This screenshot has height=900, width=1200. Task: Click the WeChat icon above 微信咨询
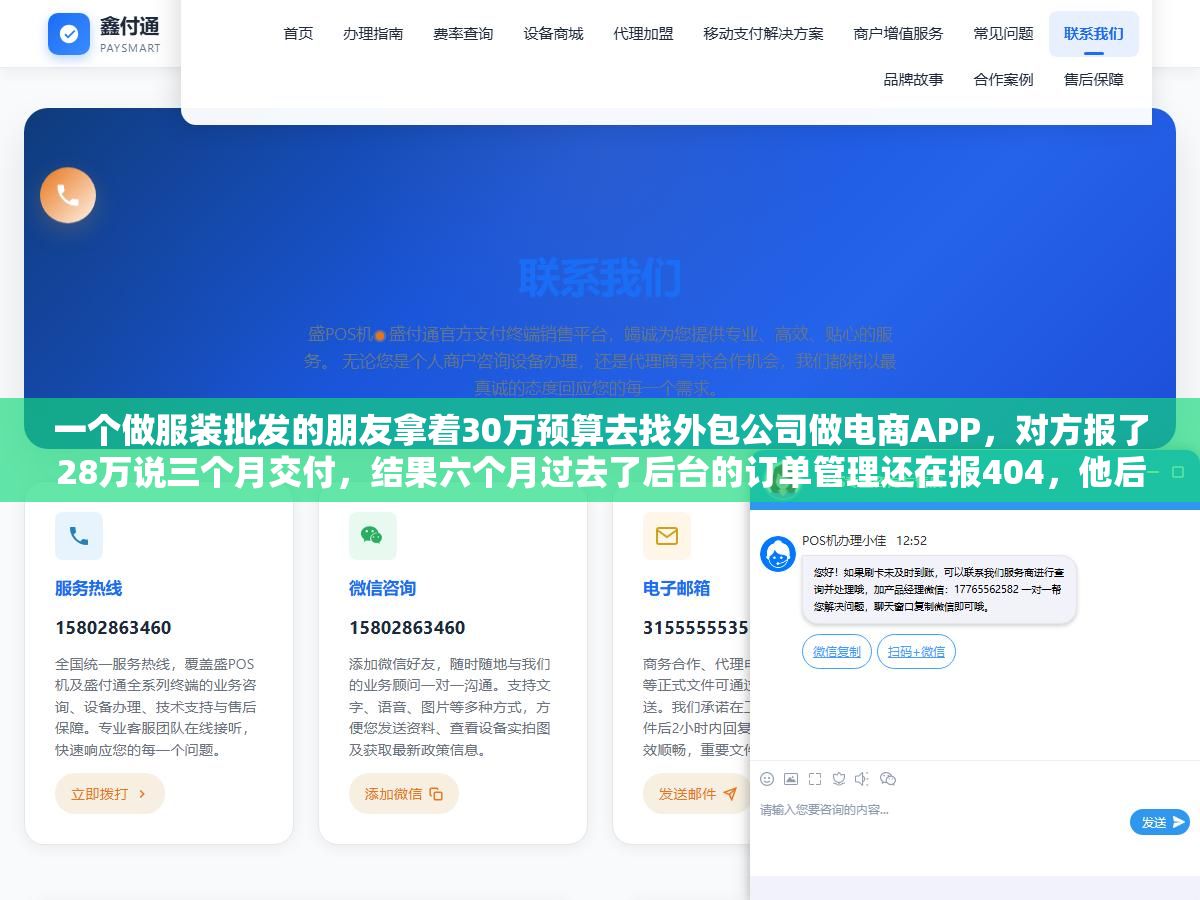[x=372, y=536]
